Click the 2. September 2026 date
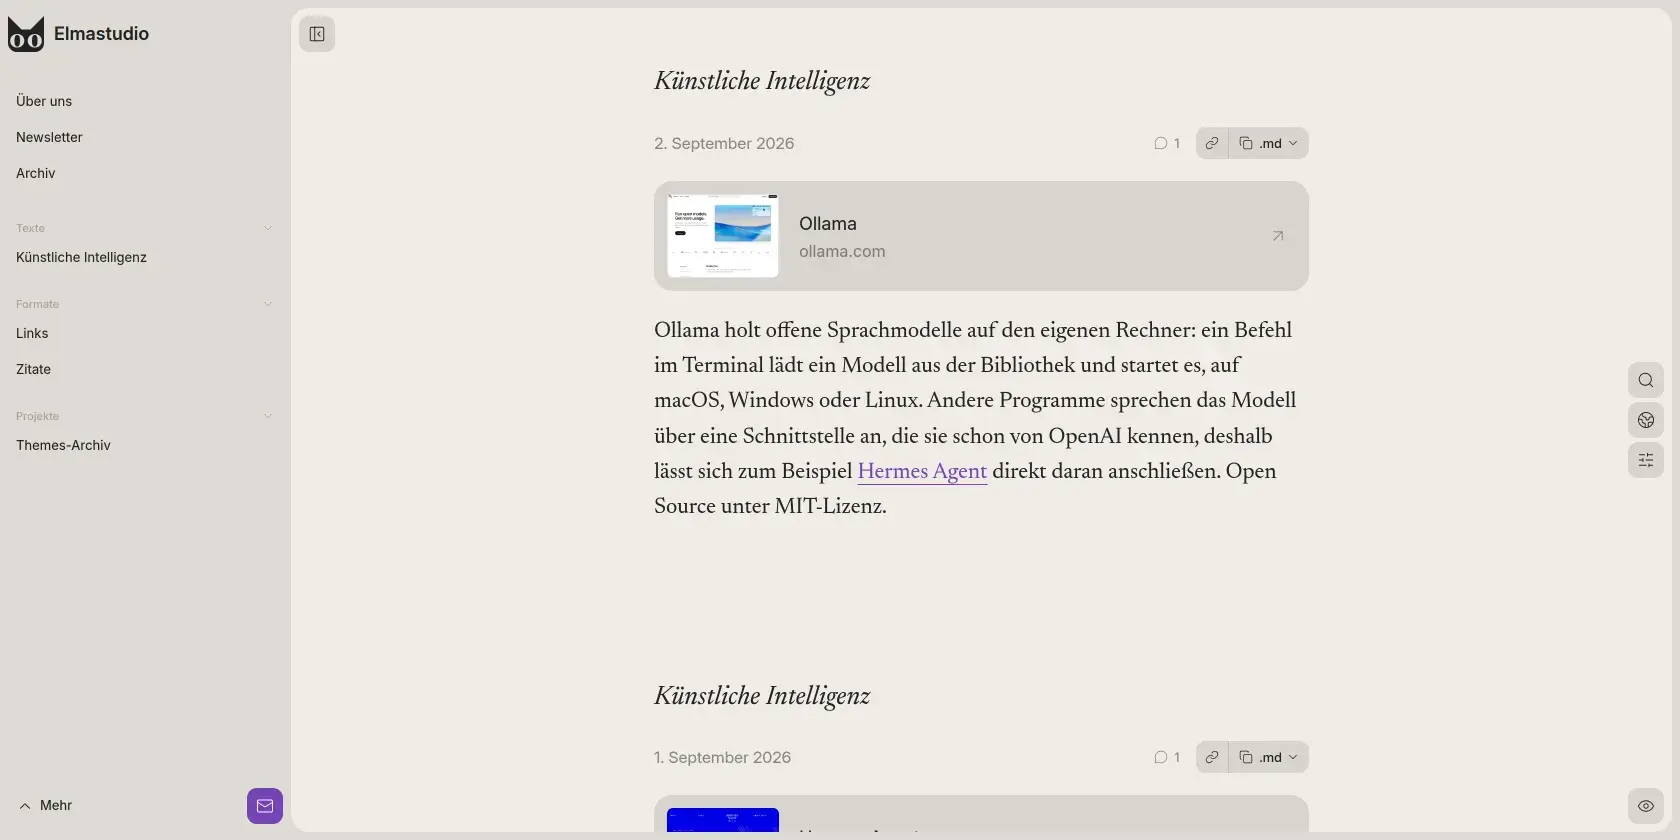 click(724, 143)
